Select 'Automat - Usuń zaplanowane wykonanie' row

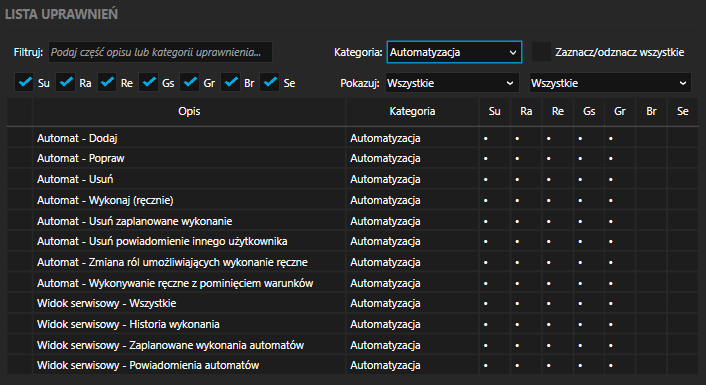pos(353,221)
